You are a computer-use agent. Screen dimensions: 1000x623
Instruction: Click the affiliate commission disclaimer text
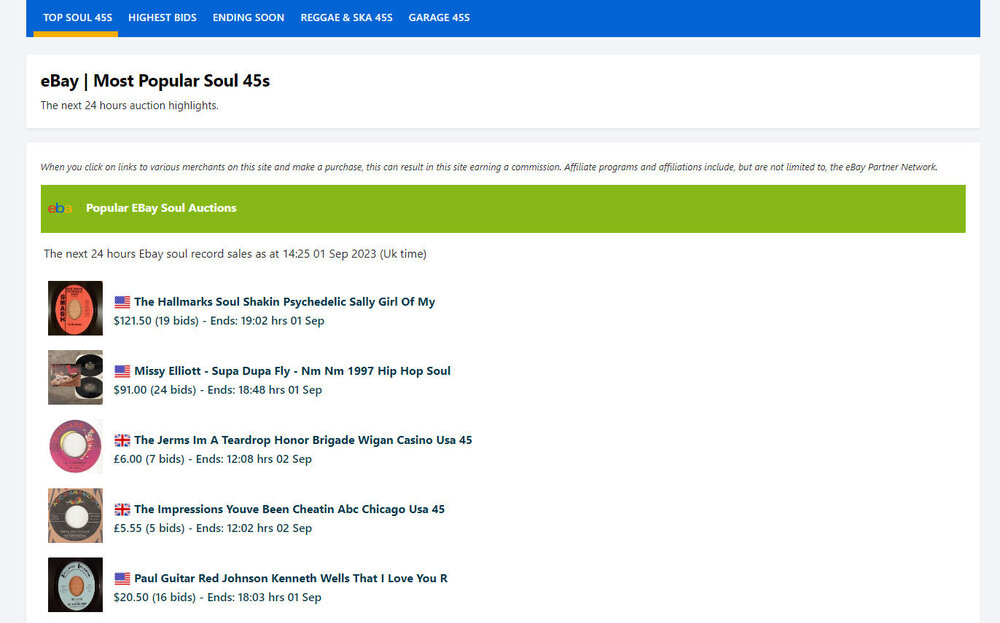[489, 167]
